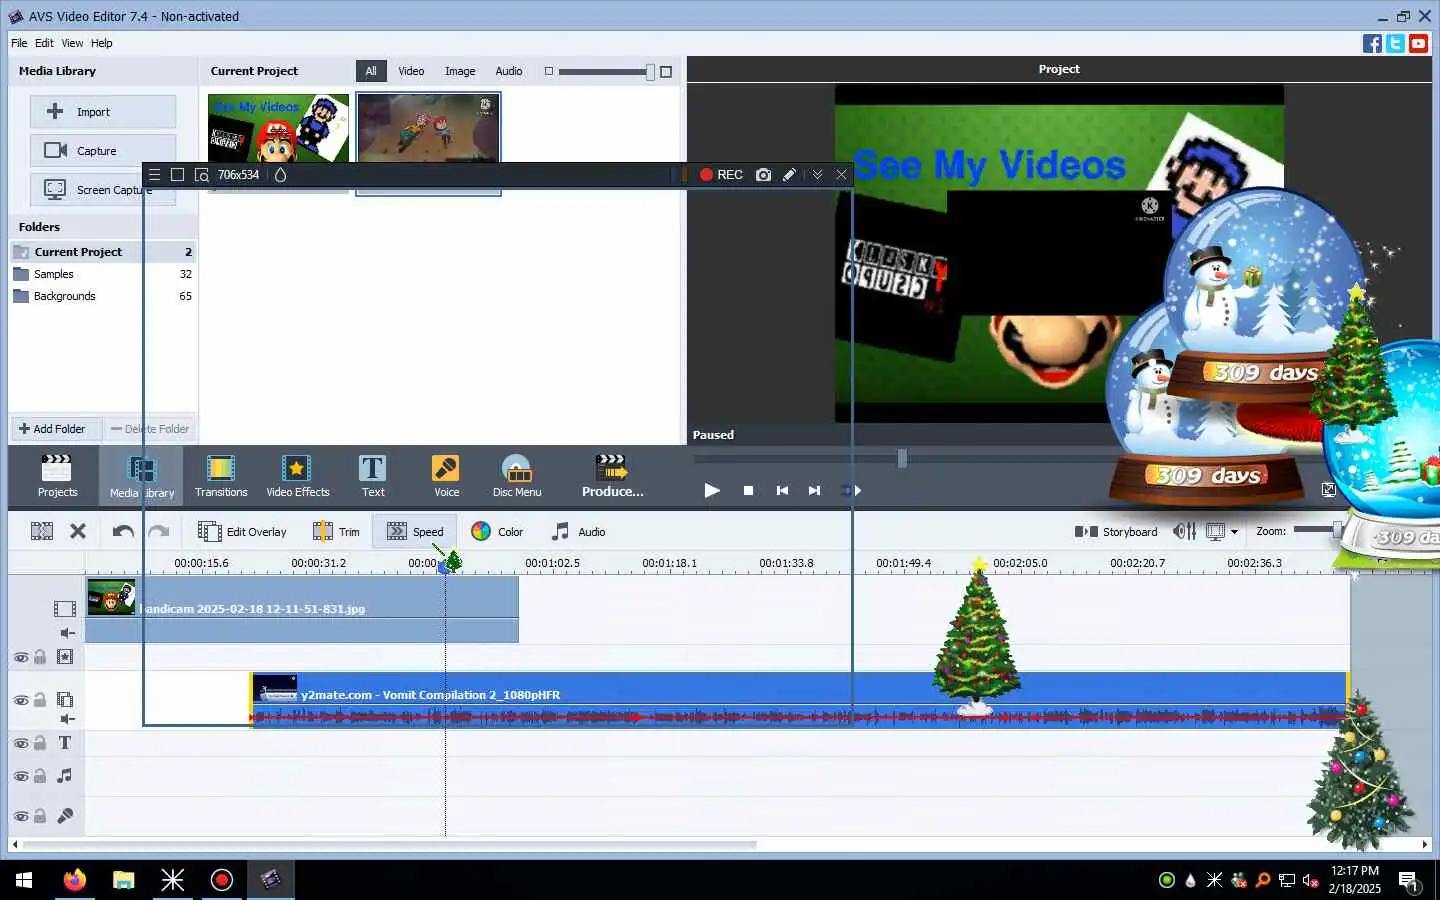Stop the preview playback

(x=748, y=490)
